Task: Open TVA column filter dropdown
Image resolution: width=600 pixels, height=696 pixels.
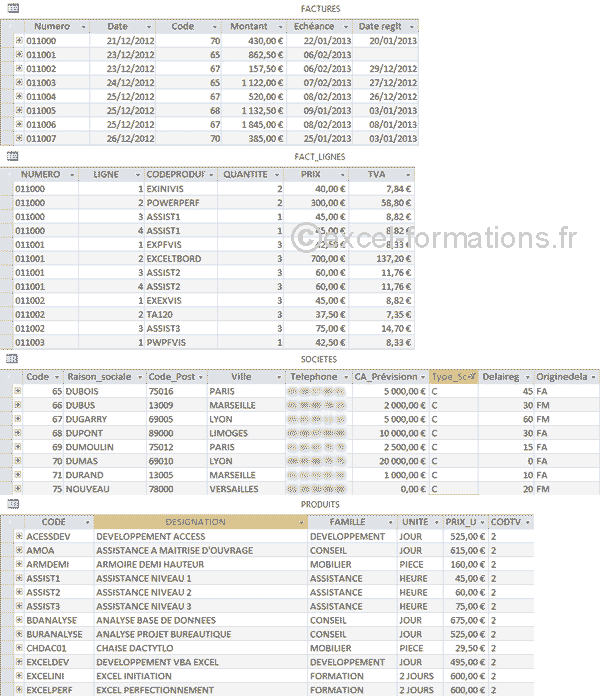Action: tap(408, 175)
